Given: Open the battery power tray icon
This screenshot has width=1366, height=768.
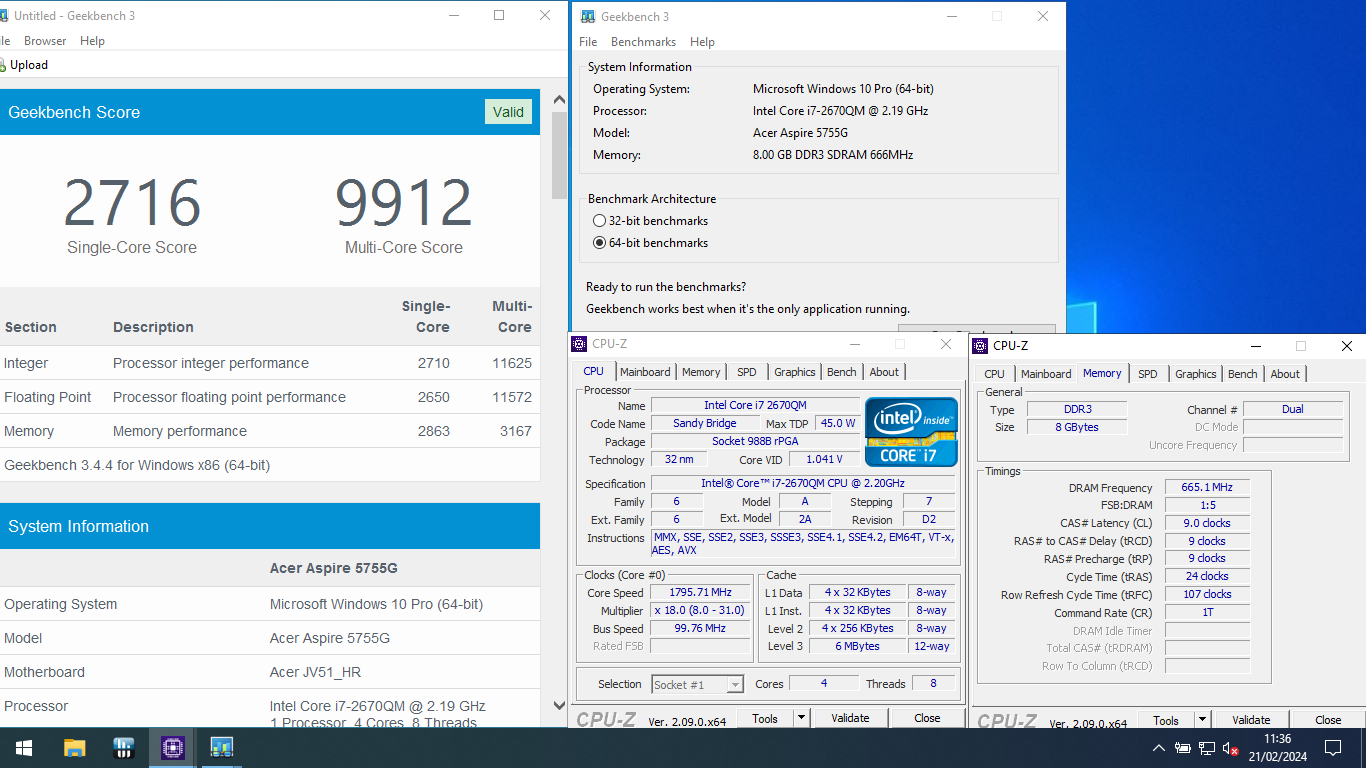Looking at the screenshot, I should (x=1183, y=748).
